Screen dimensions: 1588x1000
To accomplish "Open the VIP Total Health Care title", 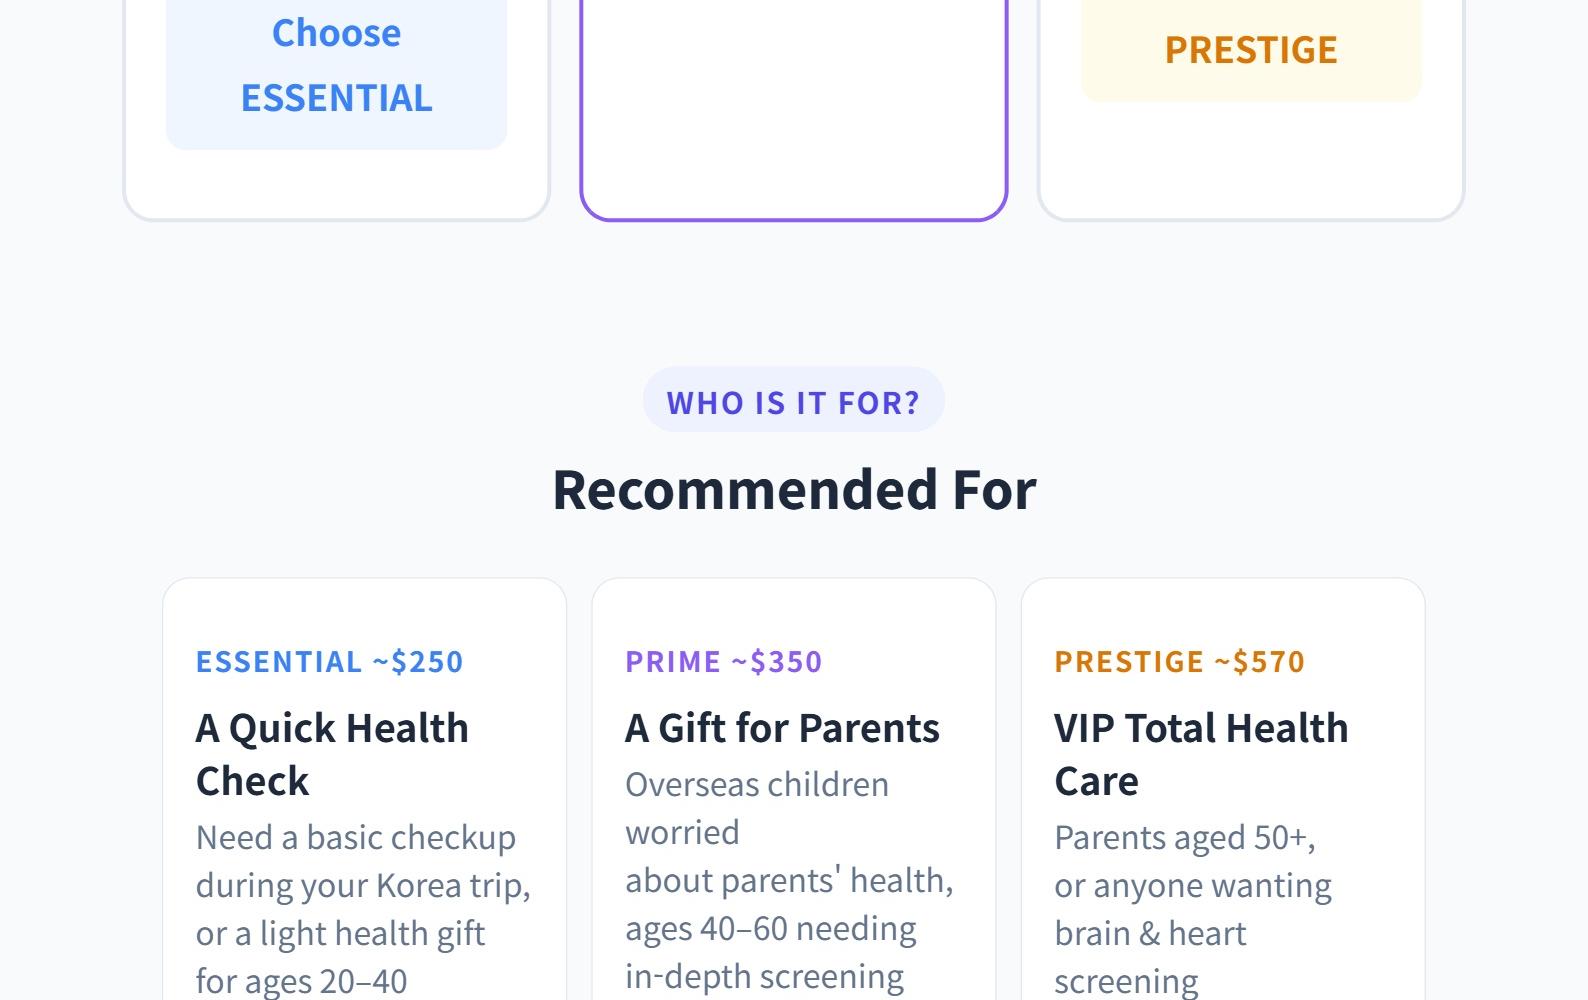I will click(1200, 754).
